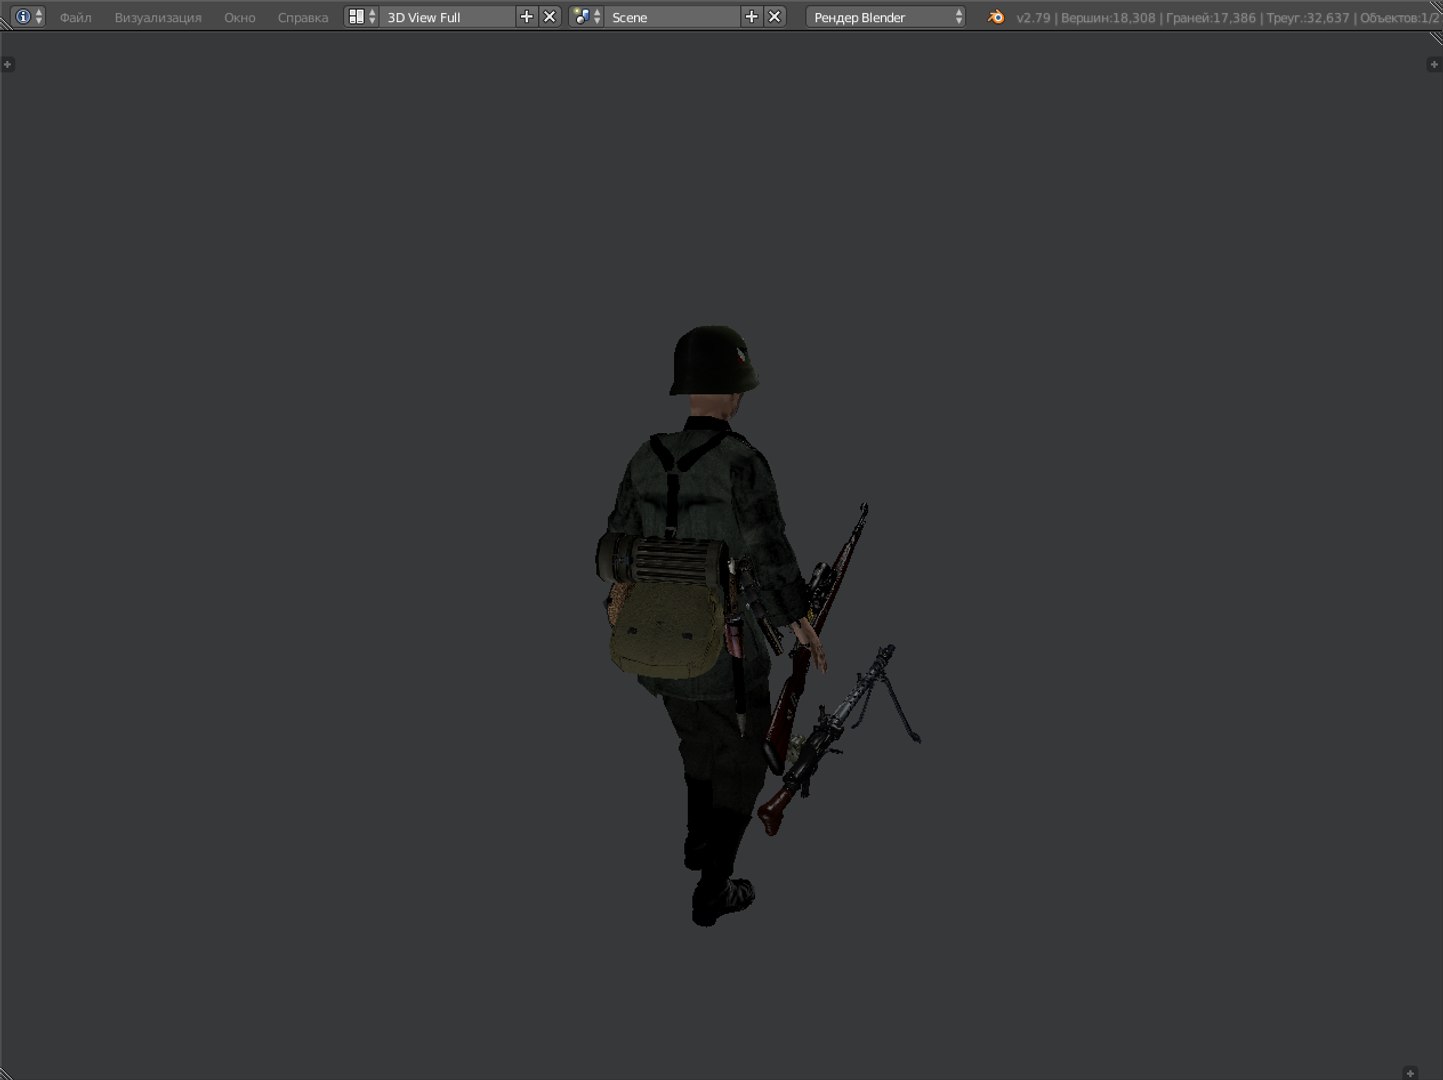Open the Справка menu
The width and height of the screenshot is (1443, 1080).
303,17
